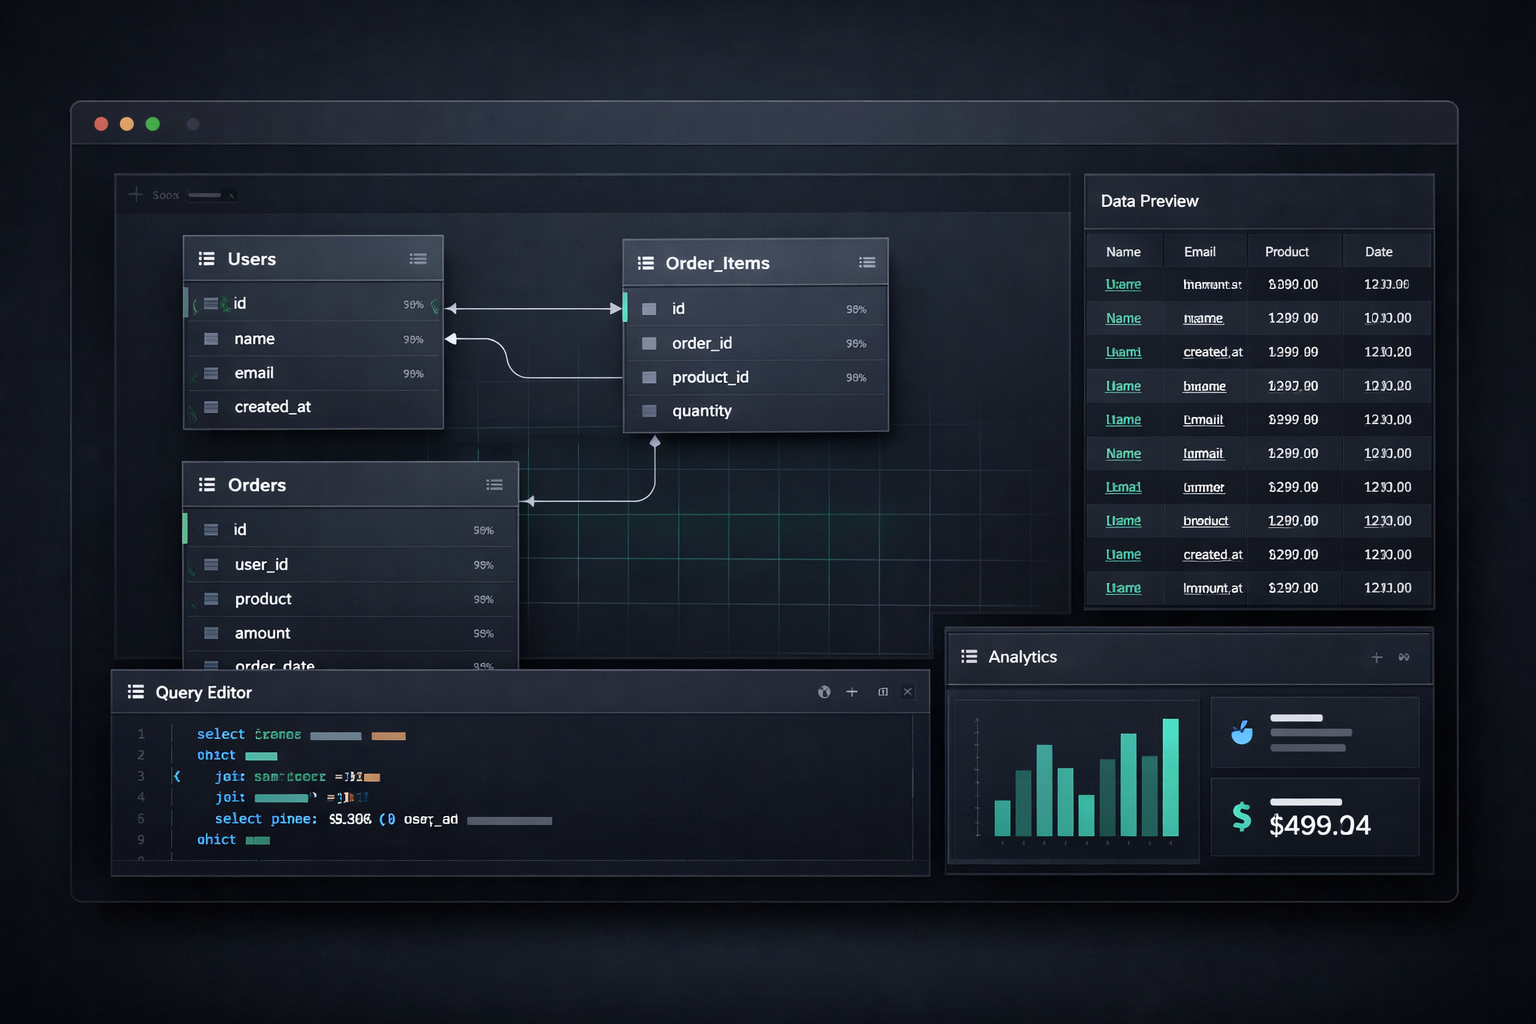Click the column icon beside Orders amount

pos(211,633)
